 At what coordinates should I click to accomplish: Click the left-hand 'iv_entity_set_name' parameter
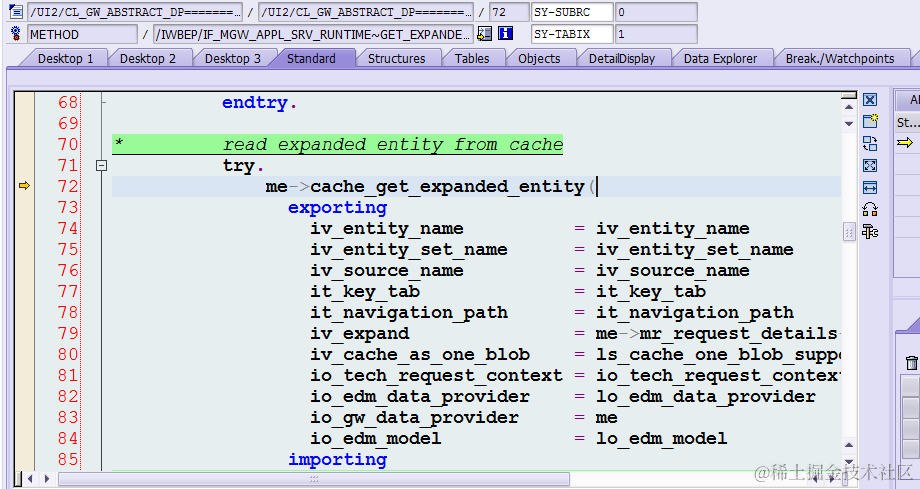409,249
